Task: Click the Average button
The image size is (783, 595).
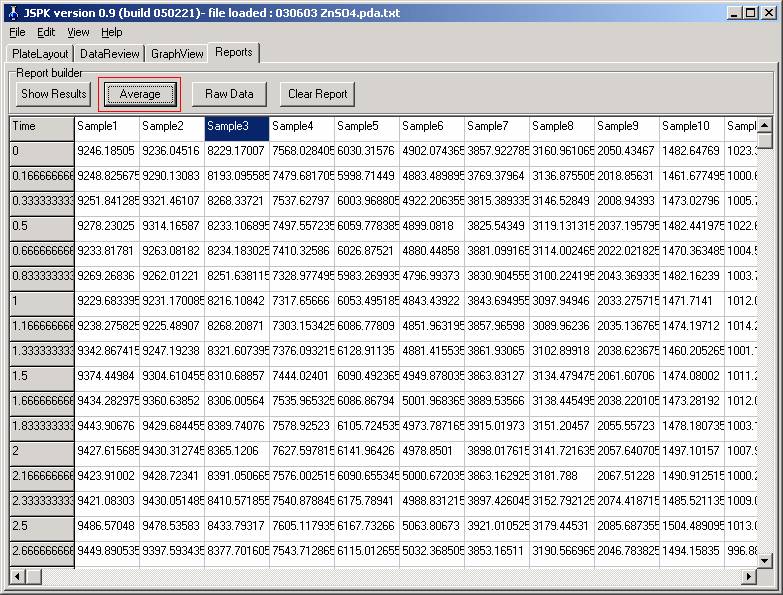Action: click(140, 94)
